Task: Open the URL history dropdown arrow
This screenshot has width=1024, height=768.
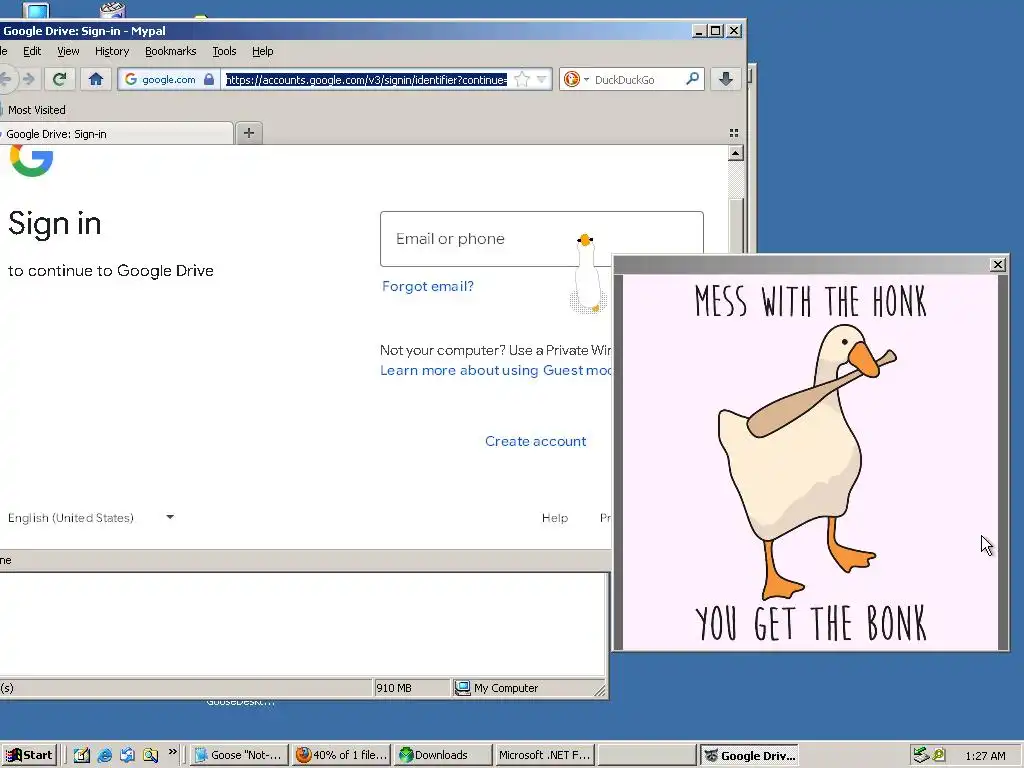Action: point(541,79)
